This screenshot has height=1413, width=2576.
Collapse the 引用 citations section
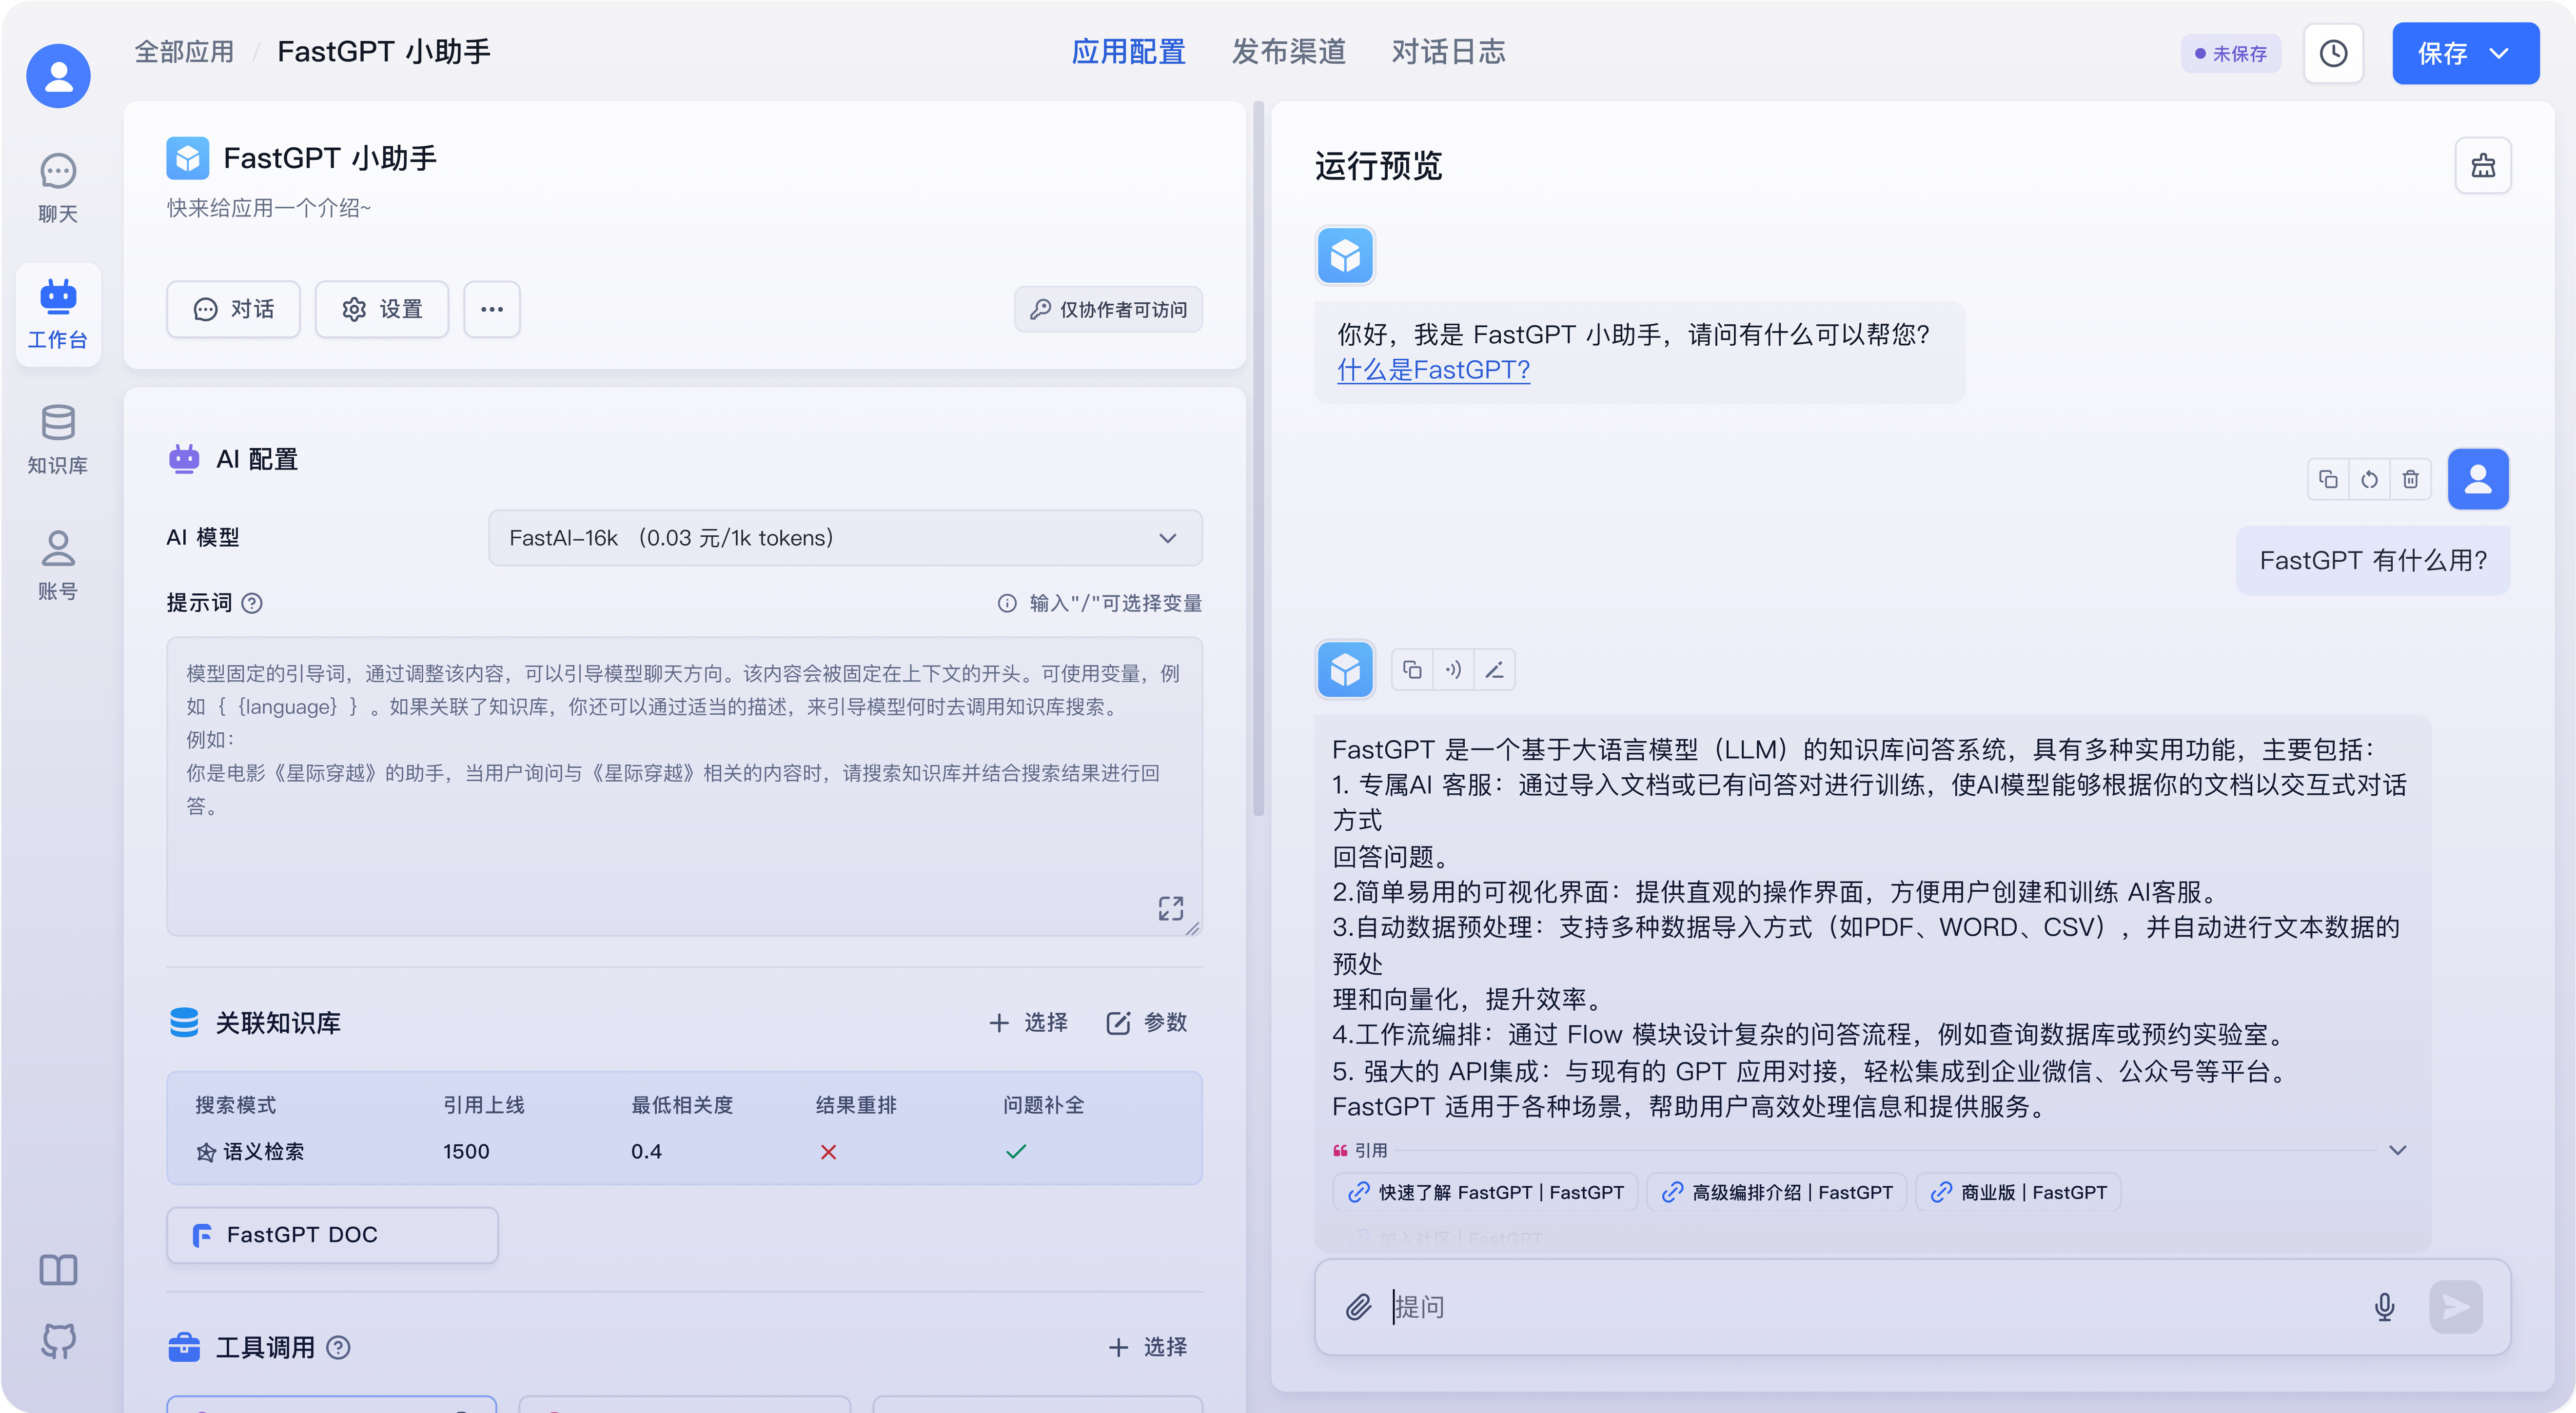[2397, 1150]
